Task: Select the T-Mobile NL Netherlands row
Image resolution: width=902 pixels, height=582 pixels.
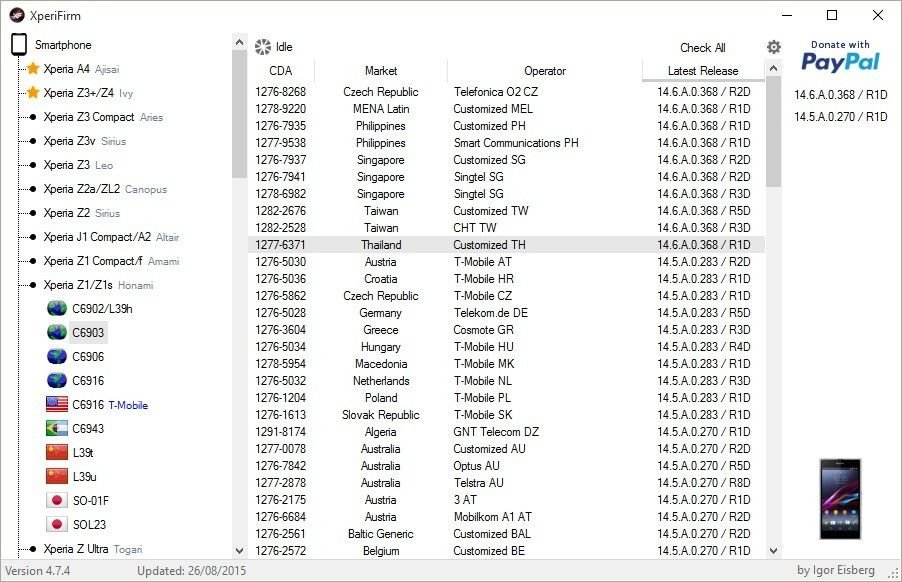Action: pos(506,381)
